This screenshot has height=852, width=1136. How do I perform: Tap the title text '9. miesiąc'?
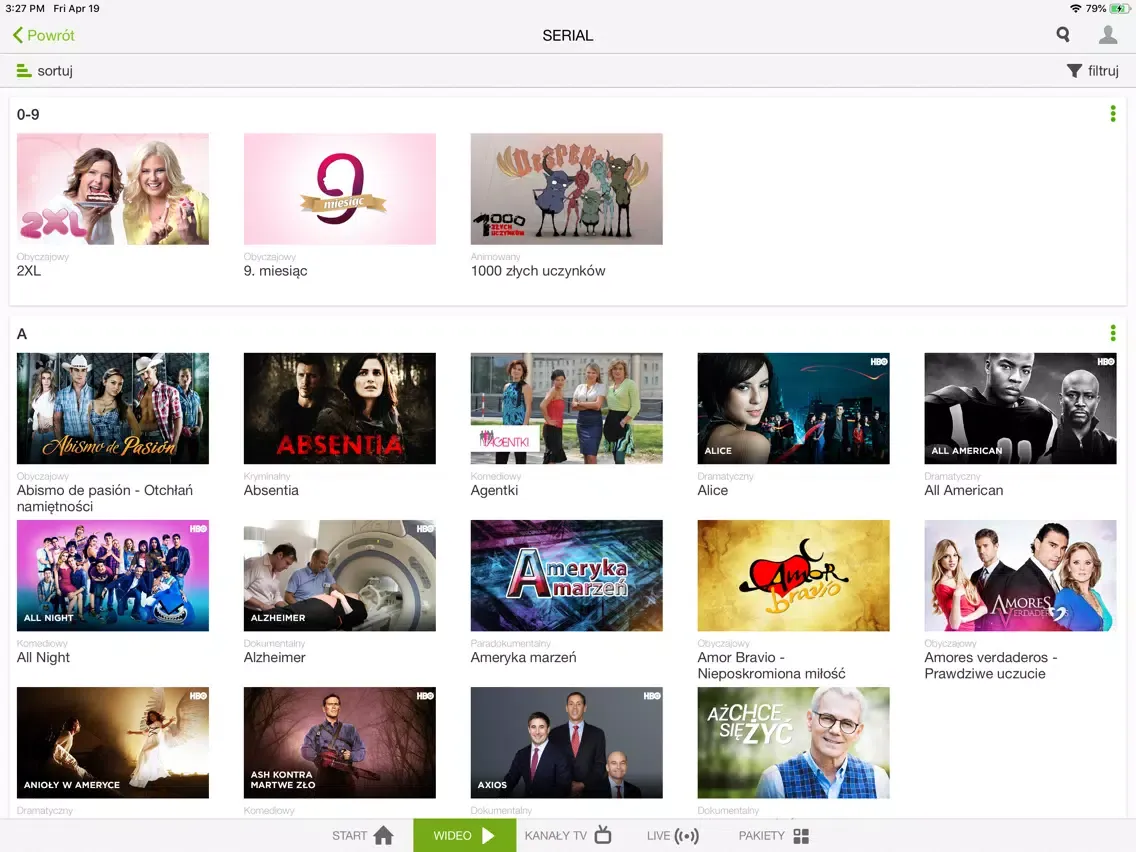275,271
